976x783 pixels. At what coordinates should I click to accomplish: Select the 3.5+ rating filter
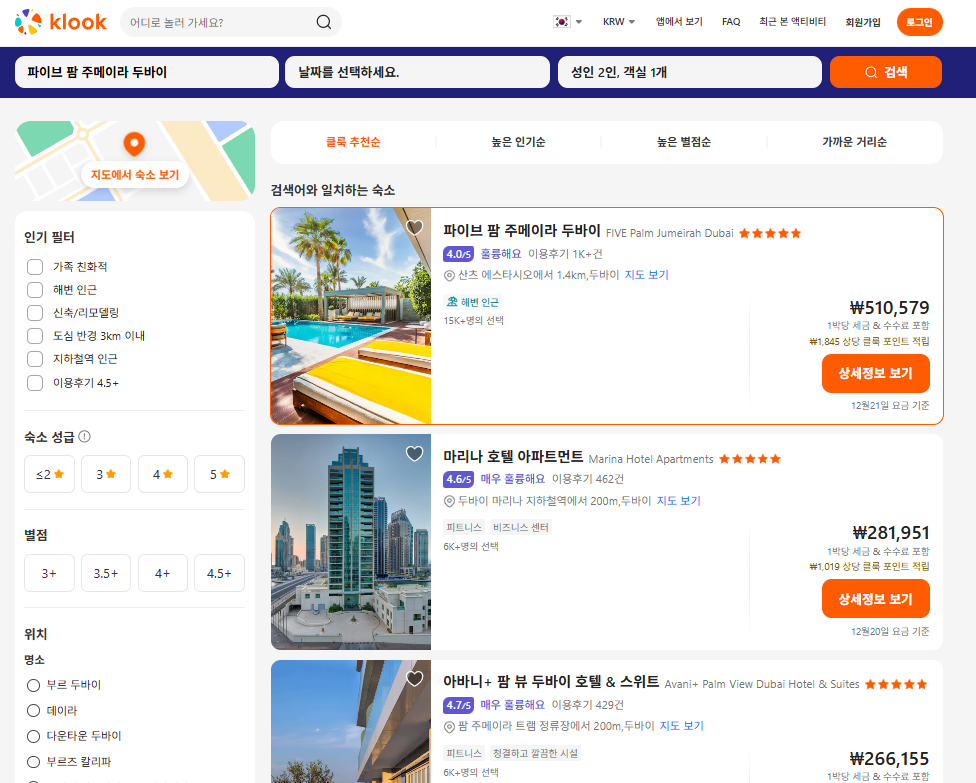click(x=106, y=573)
